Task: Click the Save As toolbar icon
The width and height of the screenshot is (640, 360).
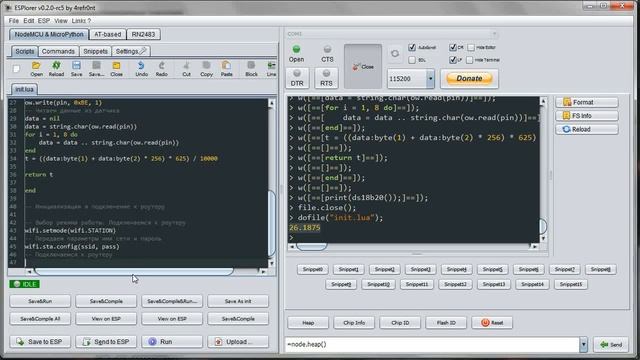Action: coord(96,69)
